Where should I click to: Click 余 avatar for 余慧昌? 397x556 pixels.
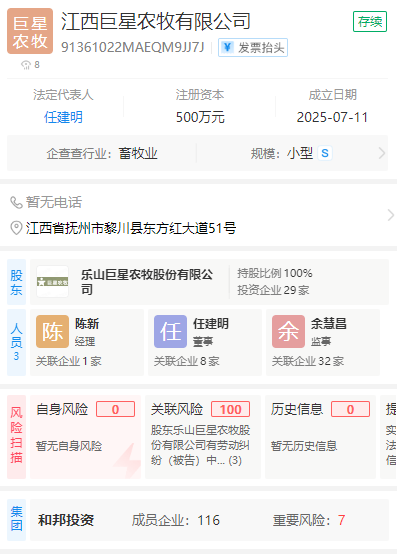pos(289,332)
